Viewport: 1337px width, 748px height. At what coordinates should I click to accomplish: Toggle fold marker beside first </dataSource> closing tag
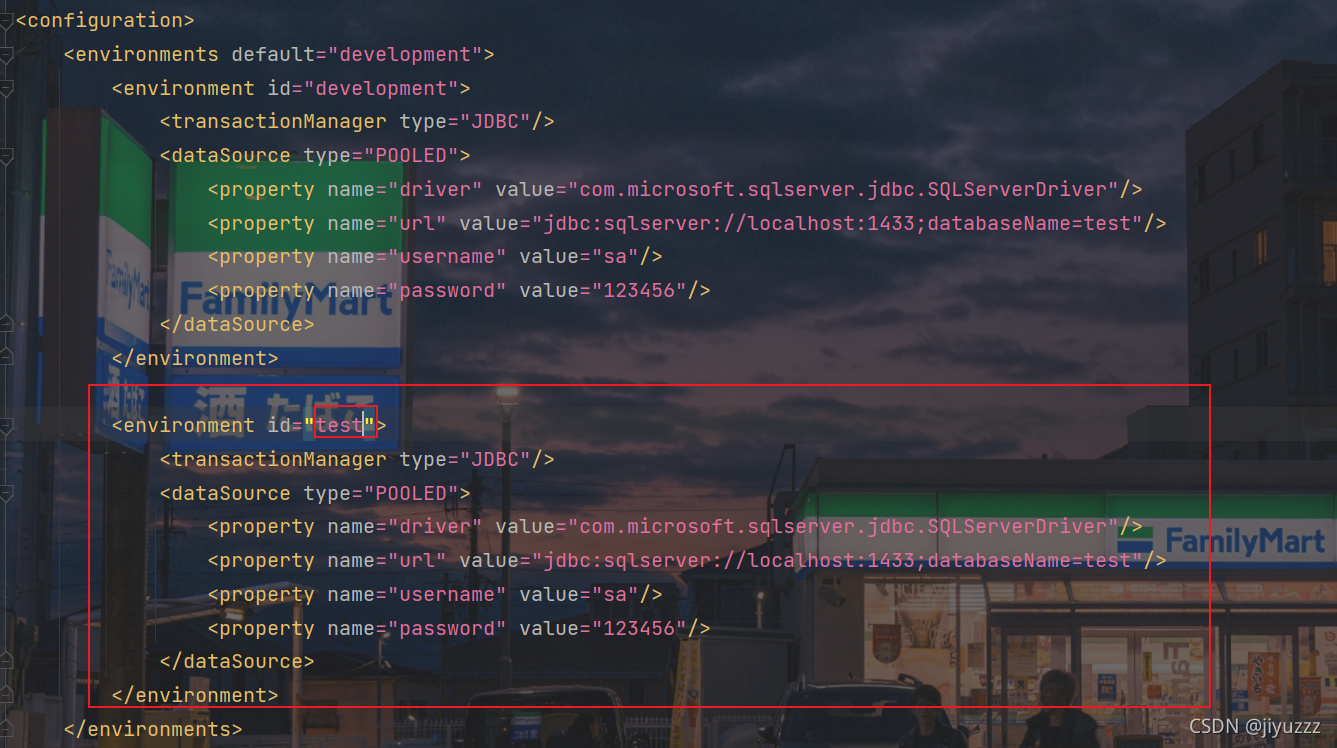(6, 324)
